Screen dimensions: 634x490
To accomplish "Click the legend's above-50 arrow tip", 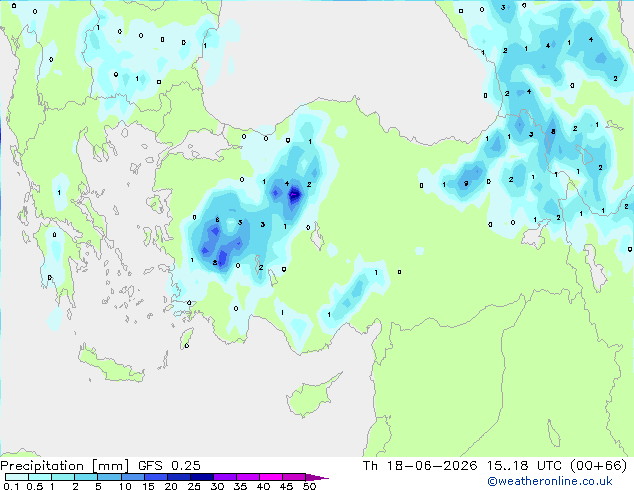I will click(317, 477).
